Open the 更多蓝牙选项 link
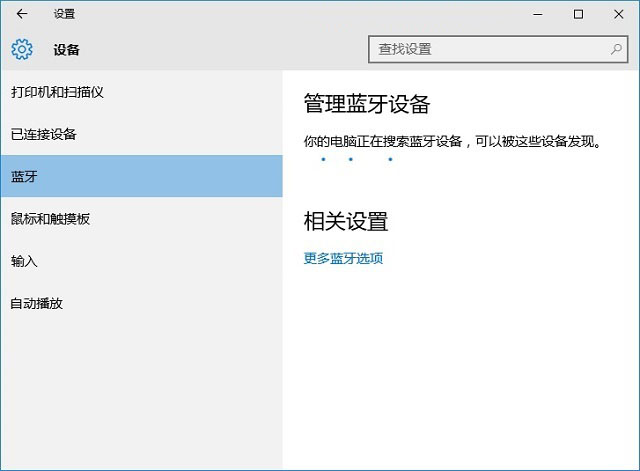Screen dimensions: 640x471 (x=343, y=258)
